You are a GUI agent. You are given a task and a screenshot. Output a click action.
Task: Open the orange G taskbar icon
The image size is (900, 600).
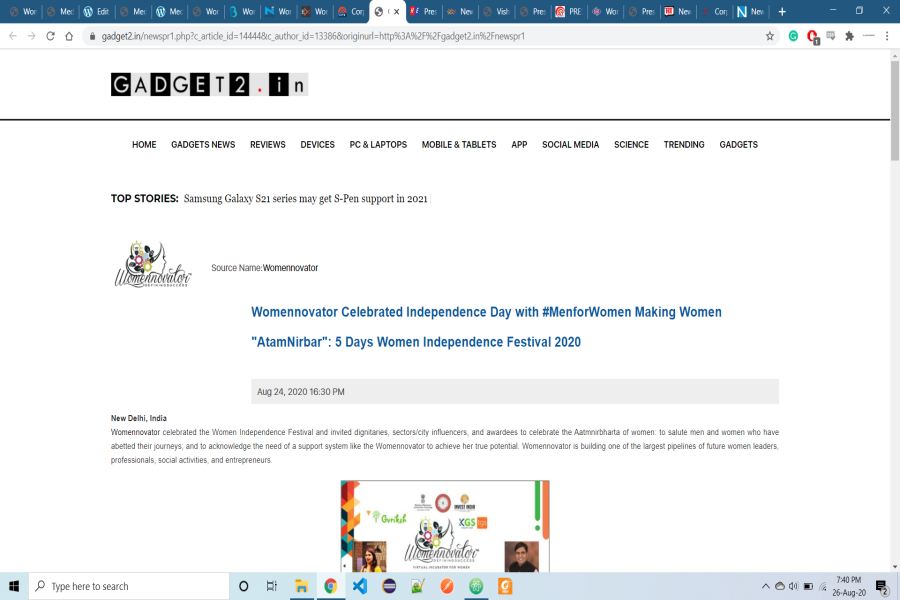pos(505,586)
